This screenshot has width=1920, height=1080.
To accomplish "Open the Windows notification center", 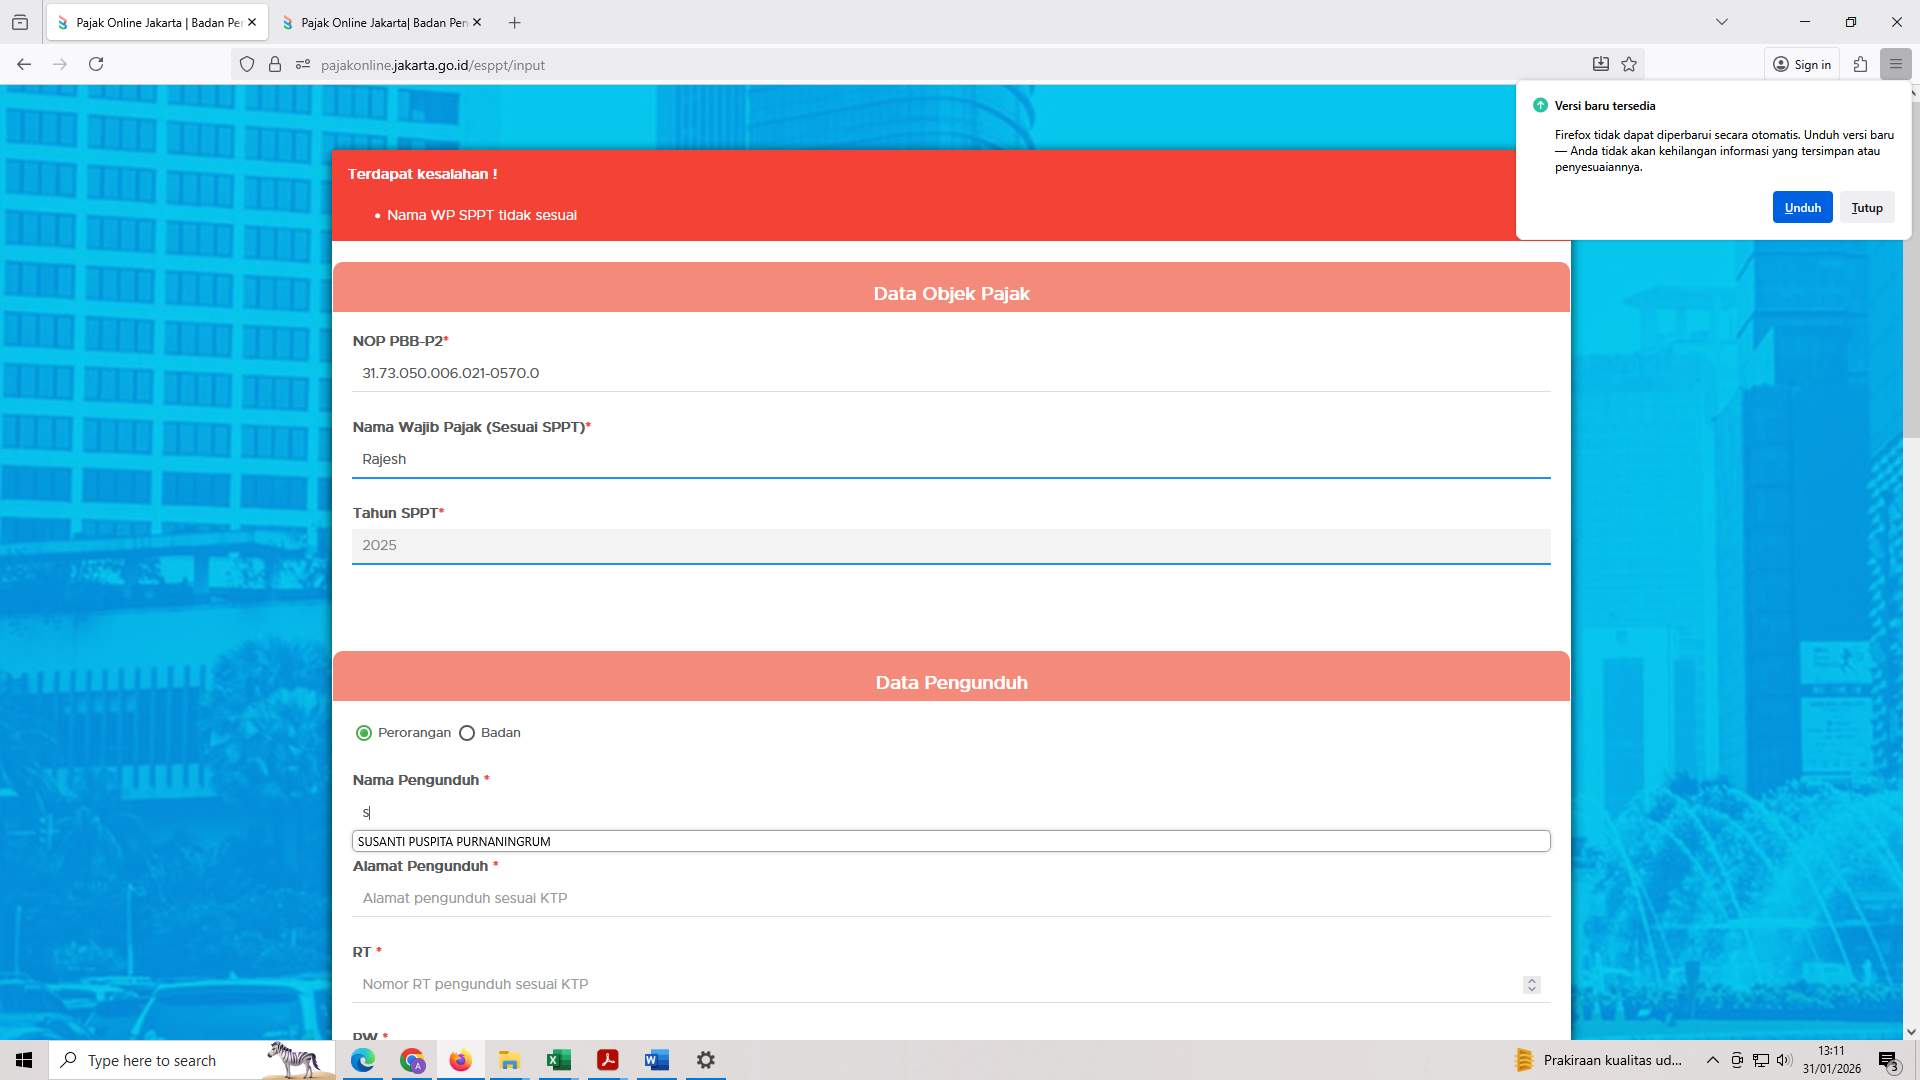I will pos(1888,1060).
